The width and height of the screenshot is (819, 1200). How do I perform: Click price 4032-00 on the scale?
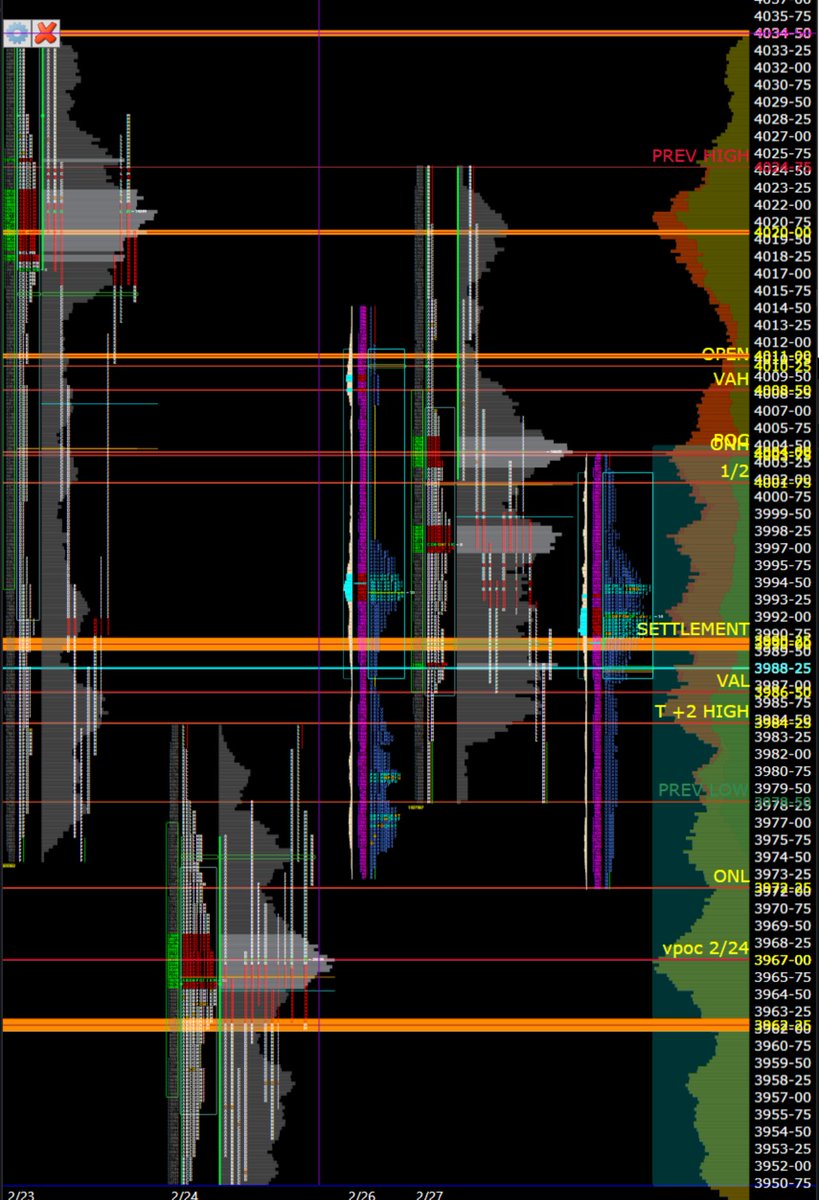tap(783, 68)
